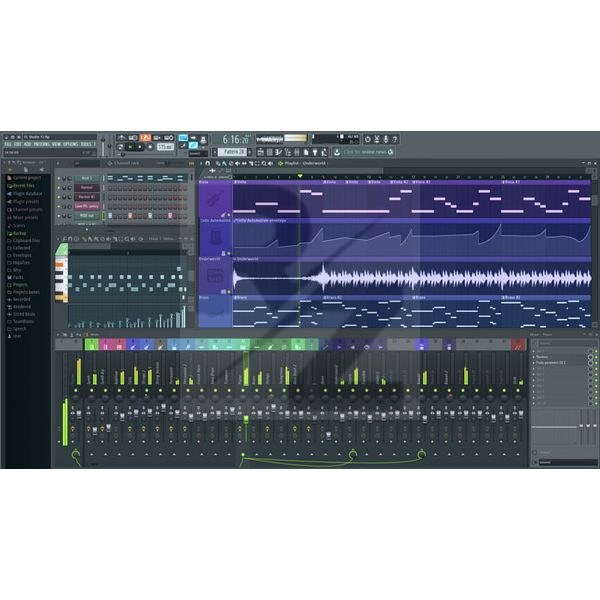Click the violin icon on the Viola track
This screenshot has width=600, height=600.
(x=215, y=199)
